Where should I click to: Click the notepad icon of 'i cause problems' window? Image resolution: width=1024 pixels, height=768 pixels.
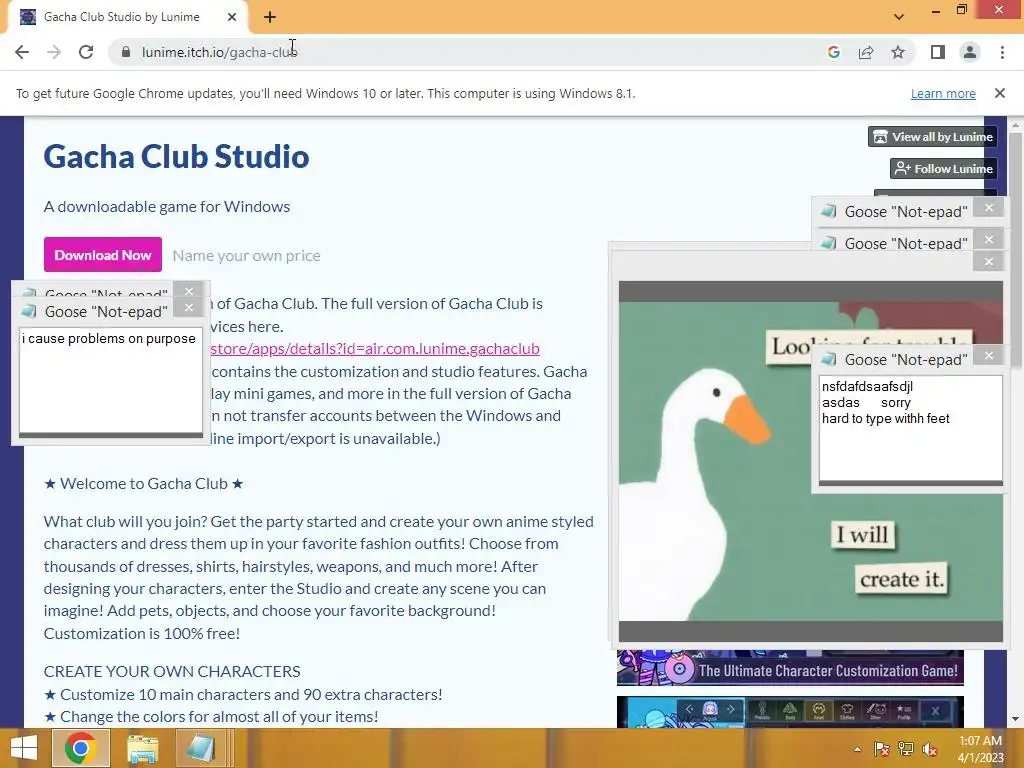[x=29, y=311]
